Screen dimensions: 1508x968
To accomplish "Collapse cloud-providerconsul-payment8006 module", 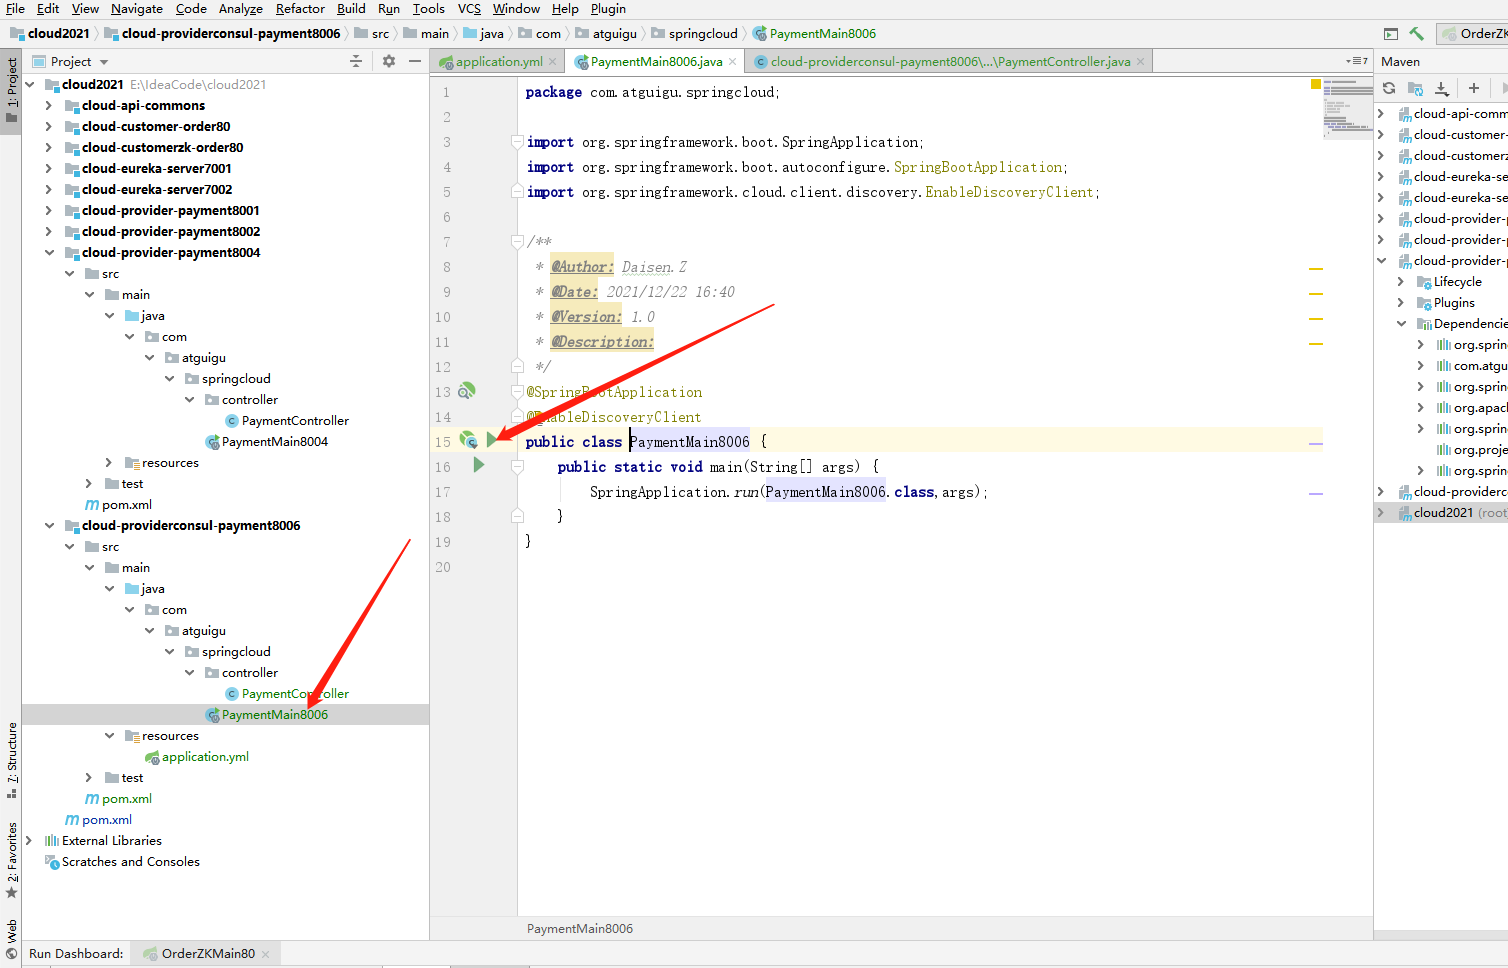I will 49,525.
